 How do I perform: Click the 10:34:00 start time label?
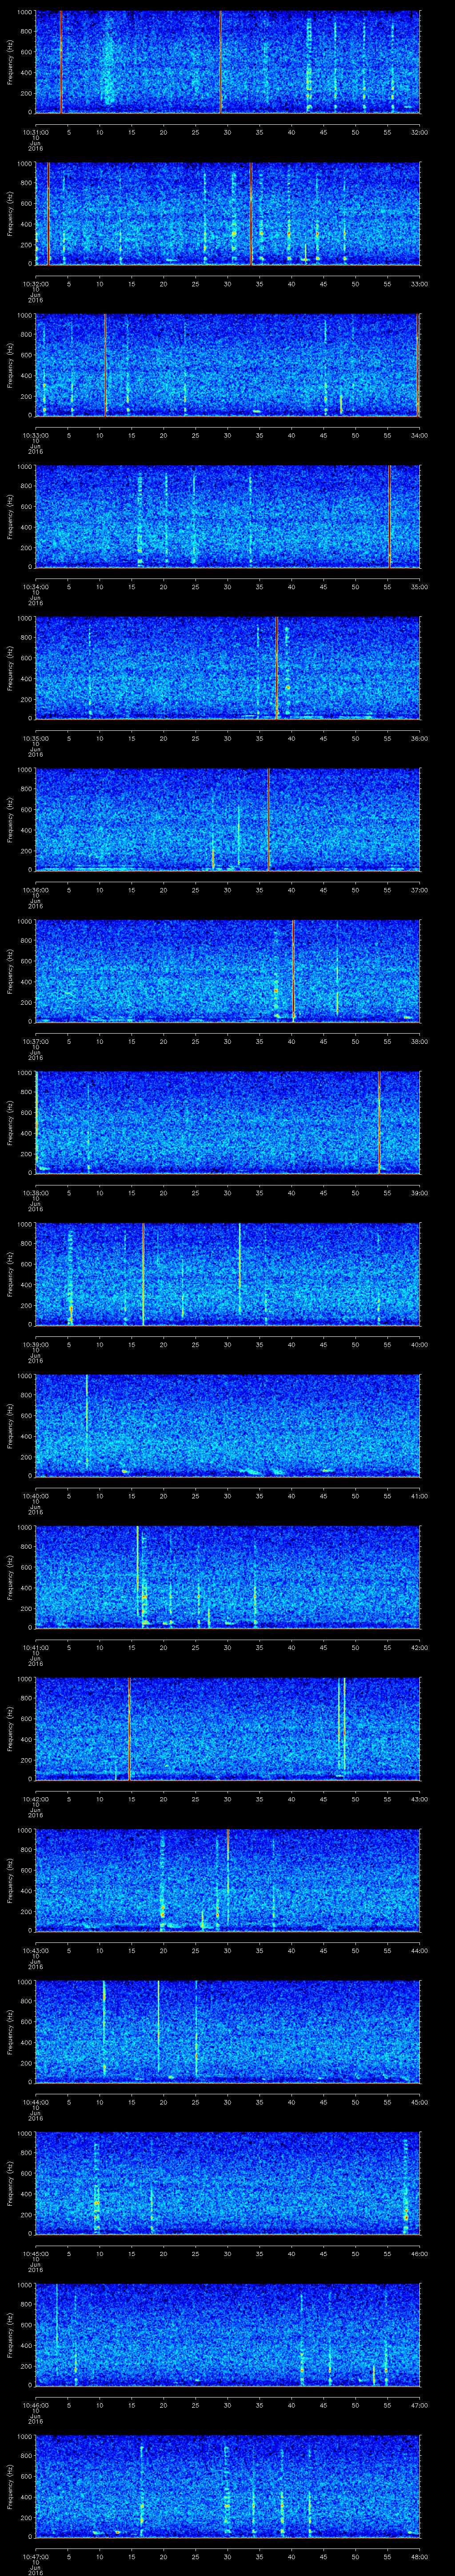(35, 586)
